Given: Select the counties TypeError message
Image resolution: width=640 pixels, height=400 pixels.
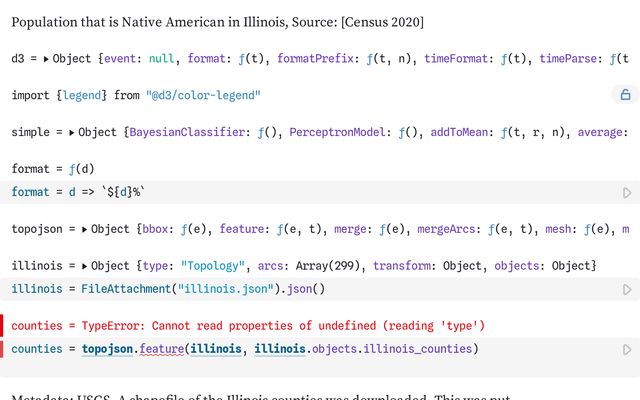Looking at the screenshot, I should [248, 326].
